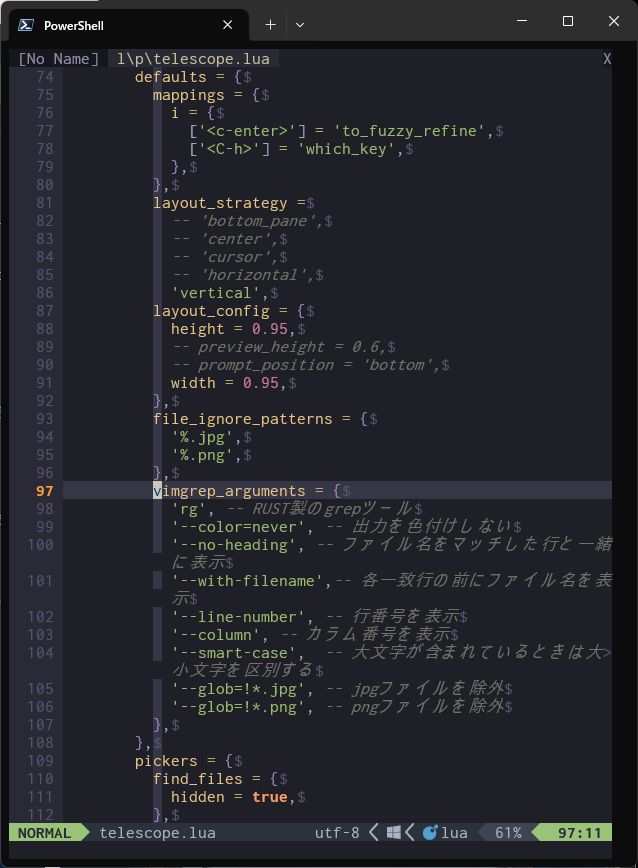Click the utf-8 encoding label
This screenshot has width=638, height=868.
(x=336, y=832)
